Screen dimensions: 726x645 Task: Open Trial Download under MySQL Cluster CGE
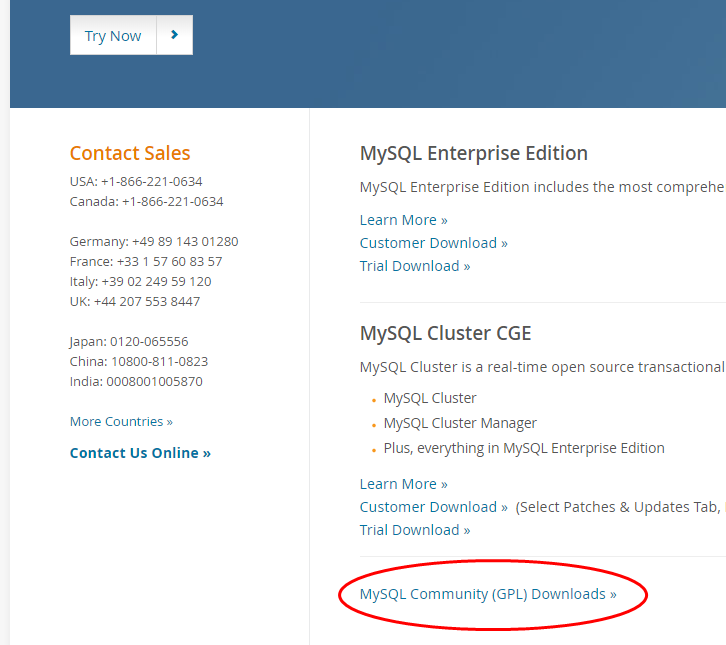(415, 530)
